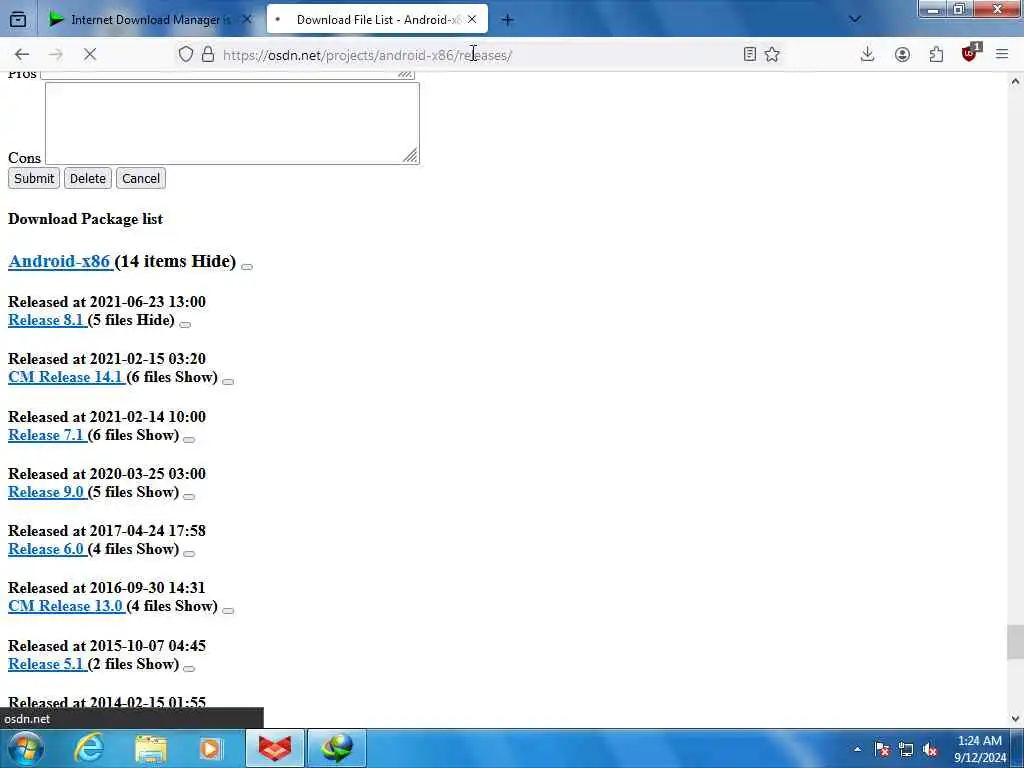The image size is (1024, 768).
Task: Click 'Released at 2021-06-23 13:00' text
Action: tap(106, 302)
